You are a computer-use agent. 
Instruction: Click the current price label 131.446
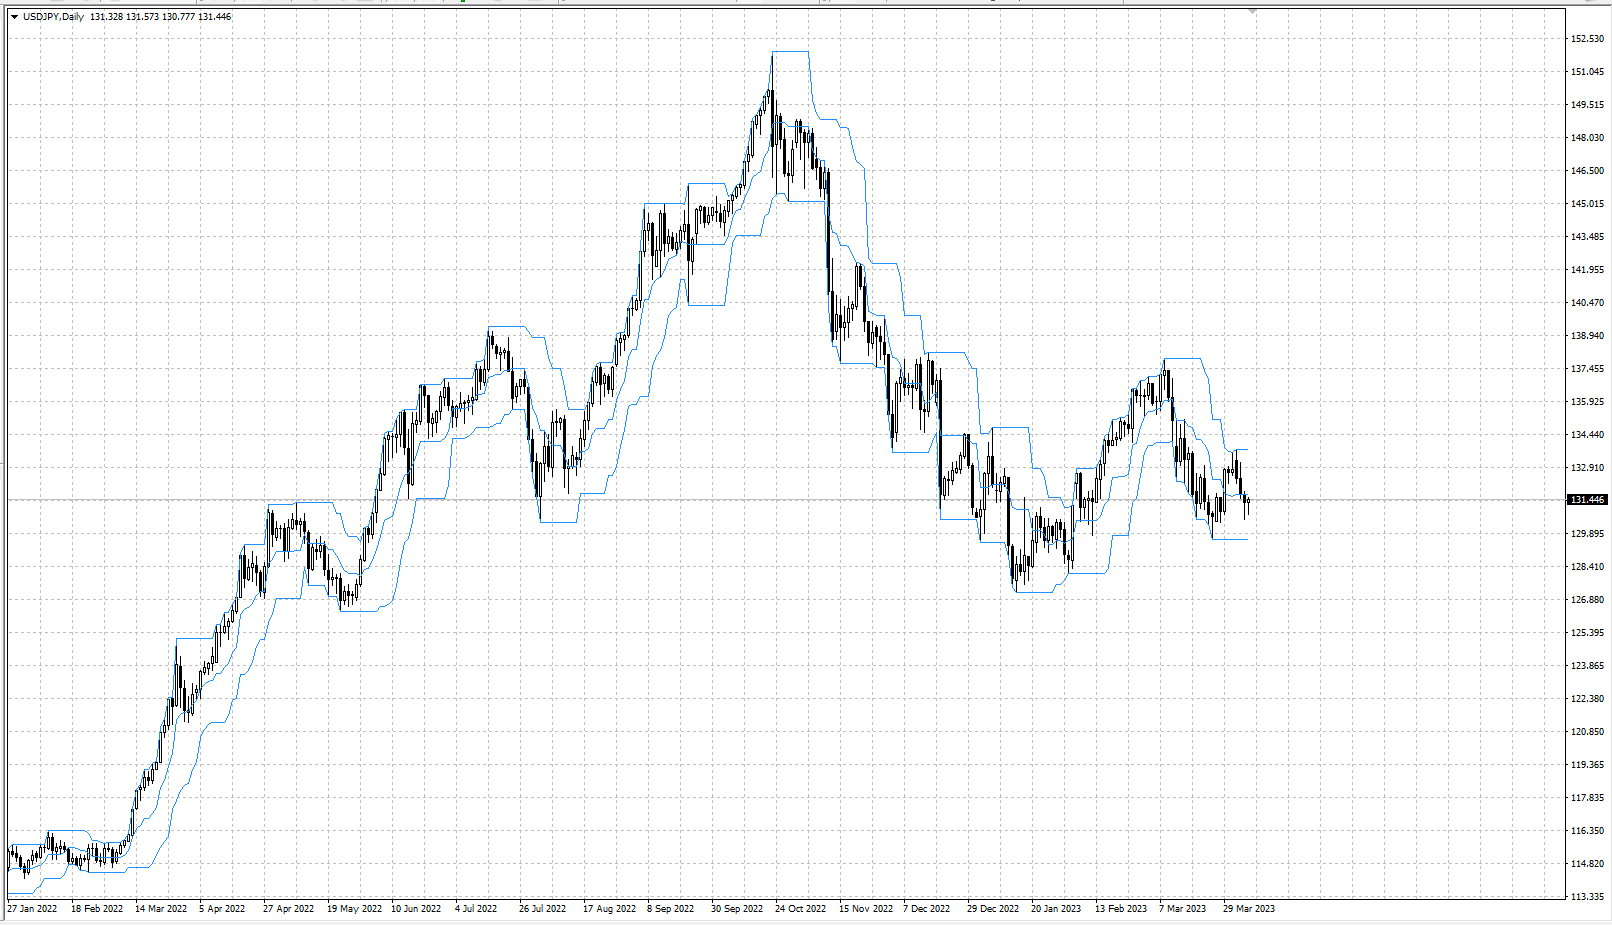[x=1586, y=500]
